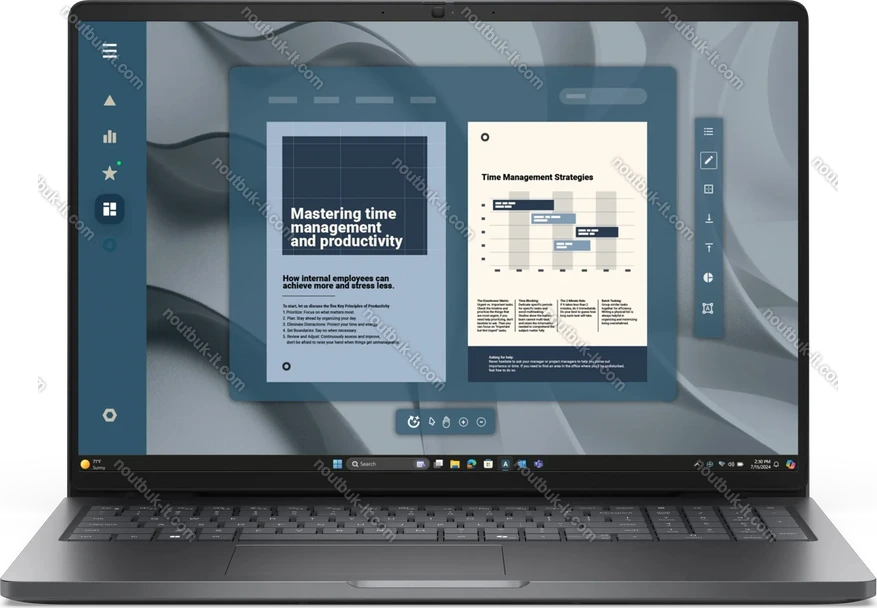This screenshot has height=608, width=877.
Task: Click the rotate icon in bottom toolbar
Action: click(x=414, y=422)
